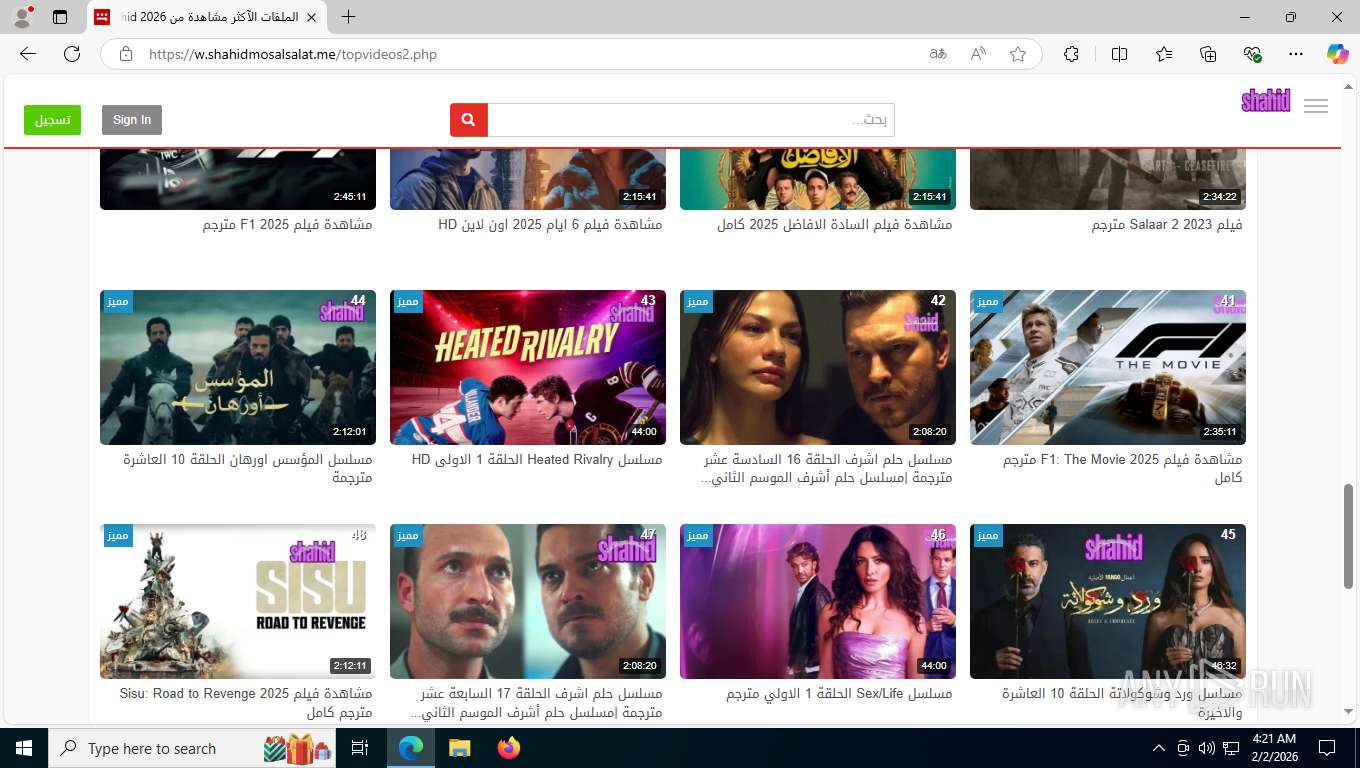Open title link مسلسل حلم اشرف الحلقة 17
This screenshot has height=768, width=1360.
pos(537,702)
